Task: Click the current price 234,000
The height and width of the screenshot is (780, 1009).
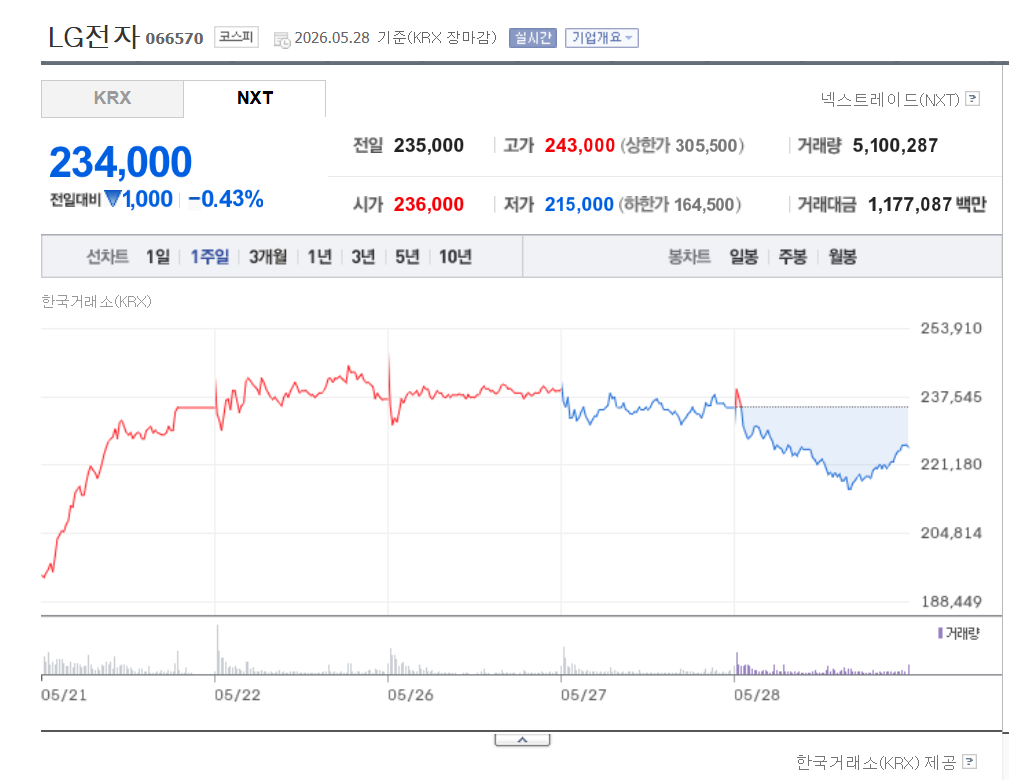Action: [x=120, y=162]
